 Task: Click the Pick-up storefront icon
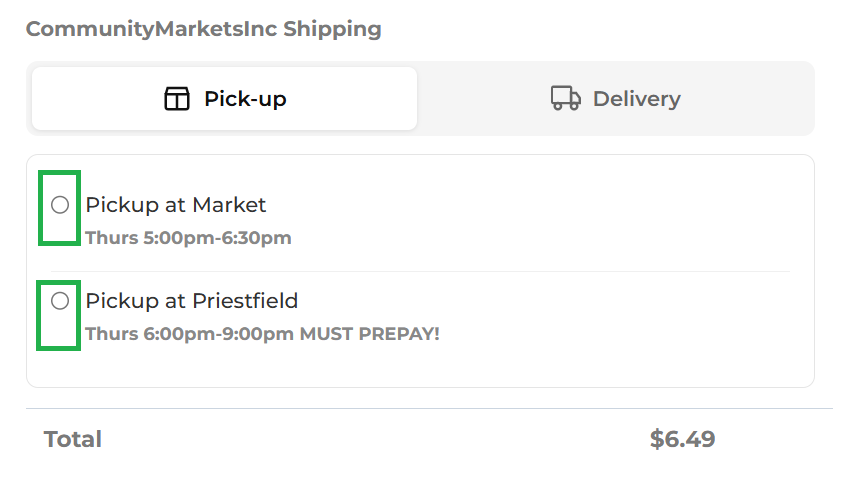pyautogui.click(x=177, y=99)
